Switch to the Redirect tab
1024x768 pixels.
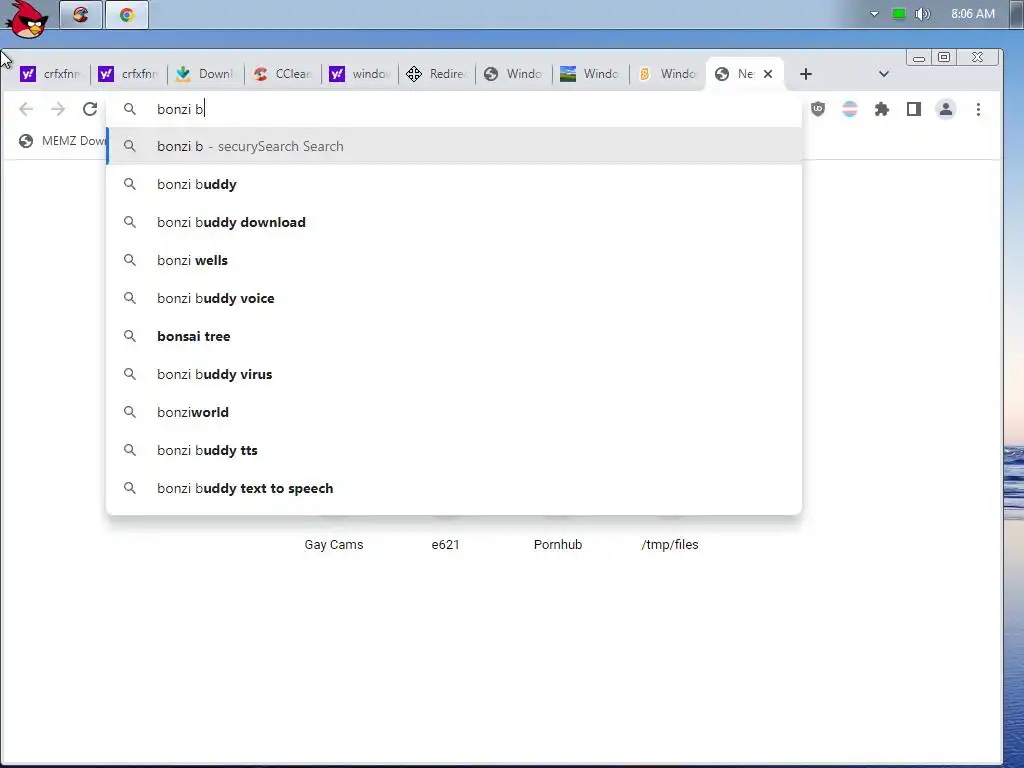click(436, 74)
